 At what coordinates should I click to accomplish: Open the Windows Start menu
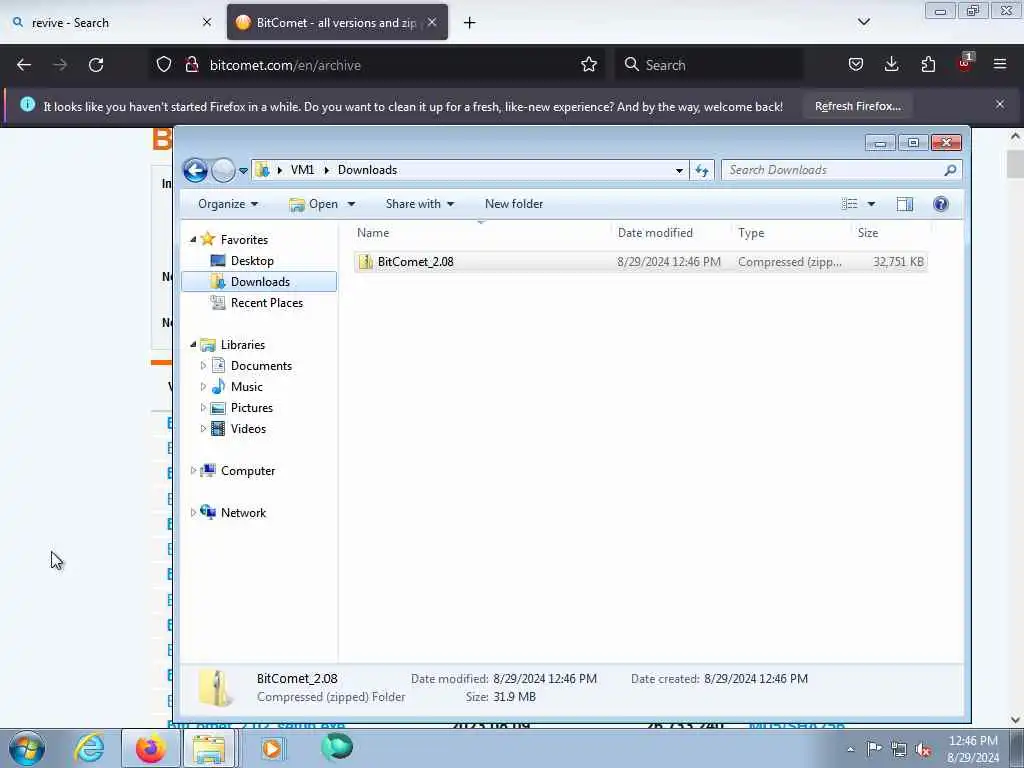pos(27,748)
